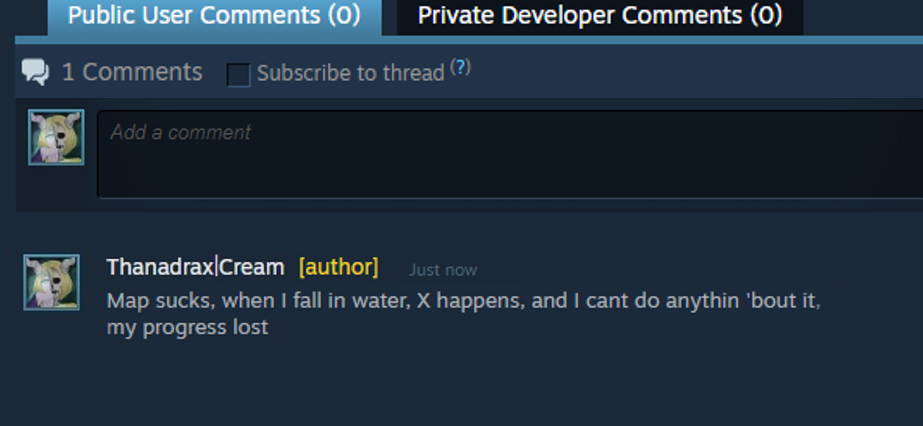Screen dimensions: 923x426
Task: Click the speech bubbles comments icon
Action: click(x=35, y=72)
